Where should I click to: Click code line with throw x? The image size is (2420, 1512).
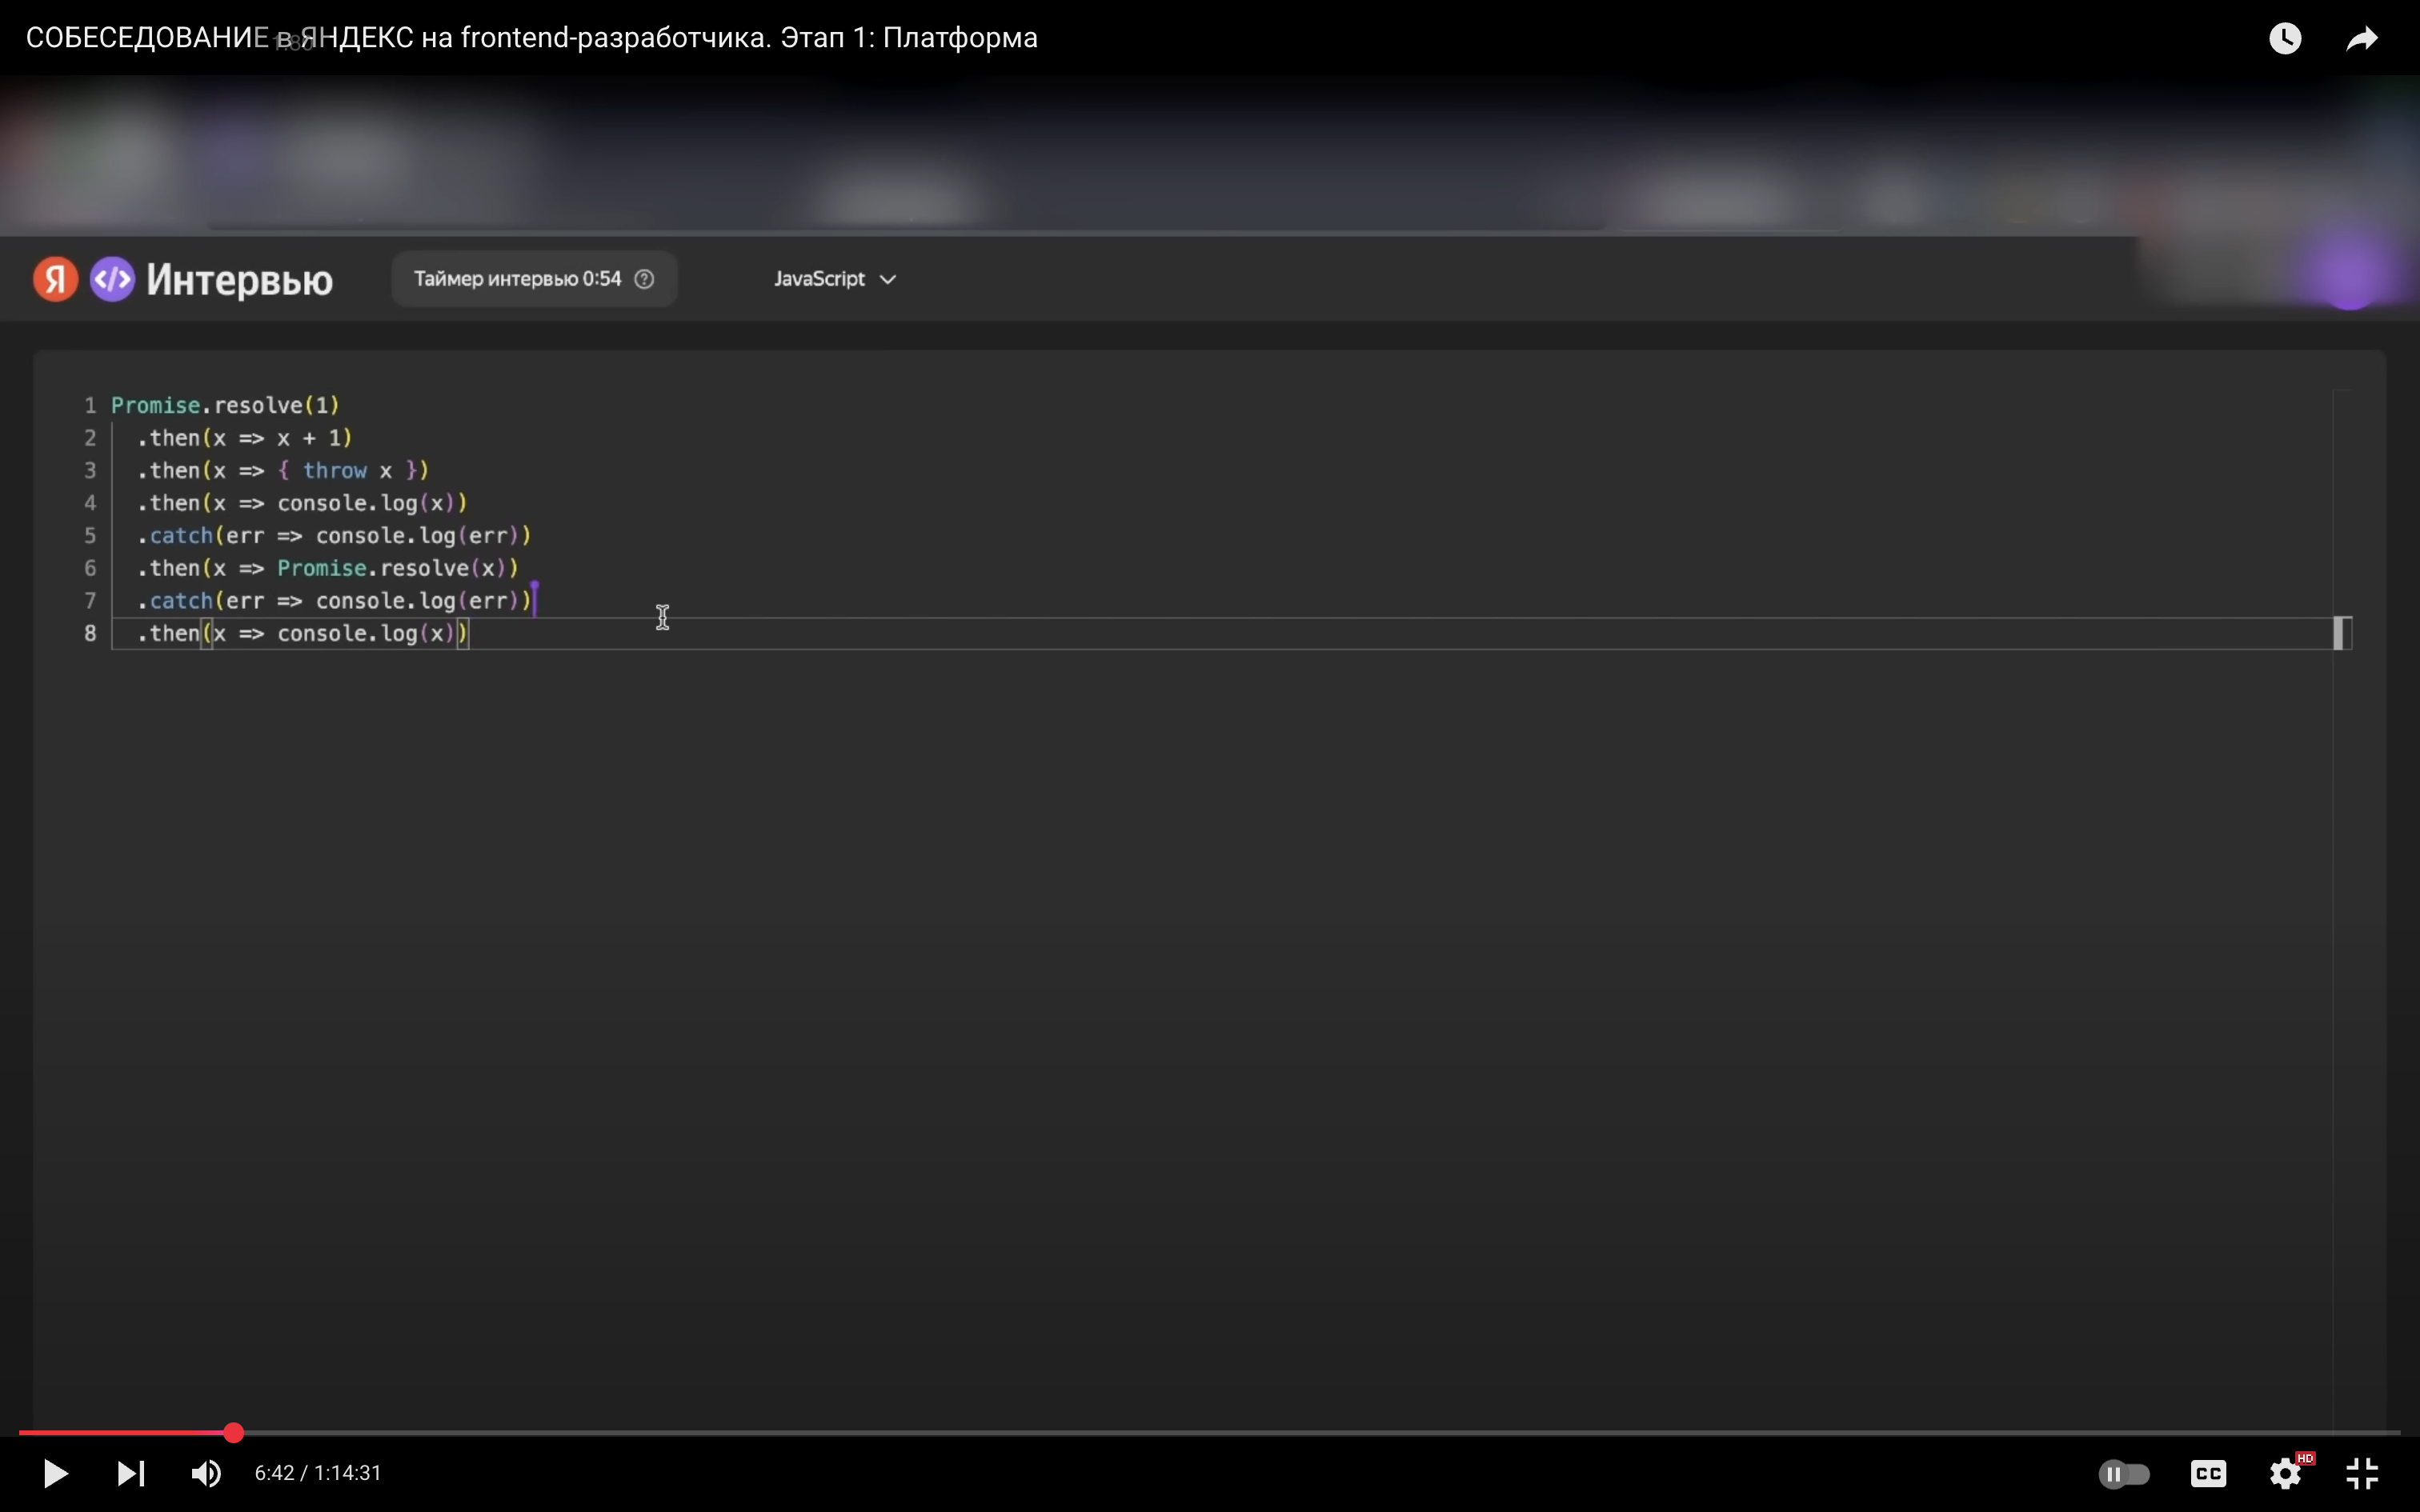[283, 470]
